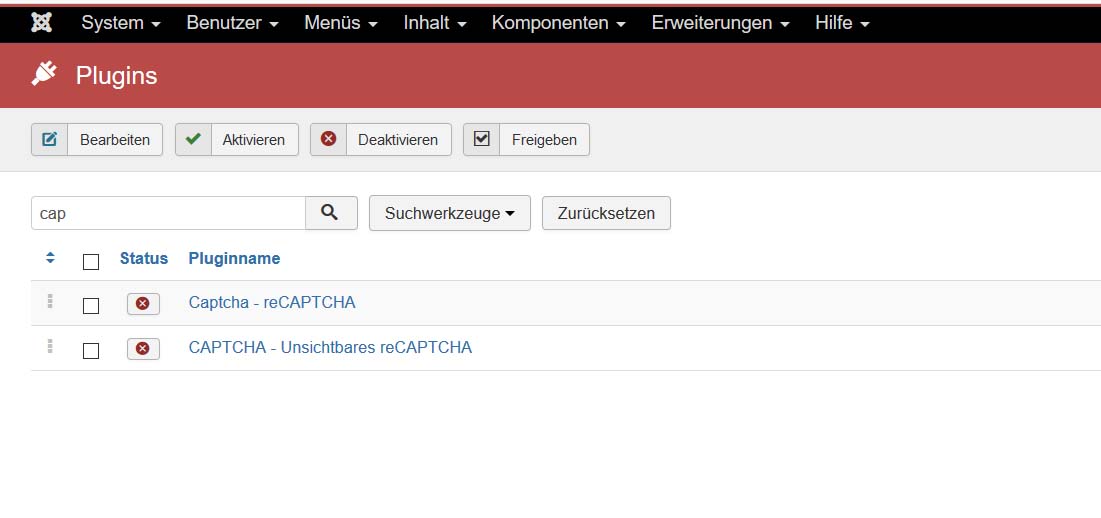Viewport: 1101px width, 518px height.
Task: Click the Freigeben button label
Action: pos(544,140)
